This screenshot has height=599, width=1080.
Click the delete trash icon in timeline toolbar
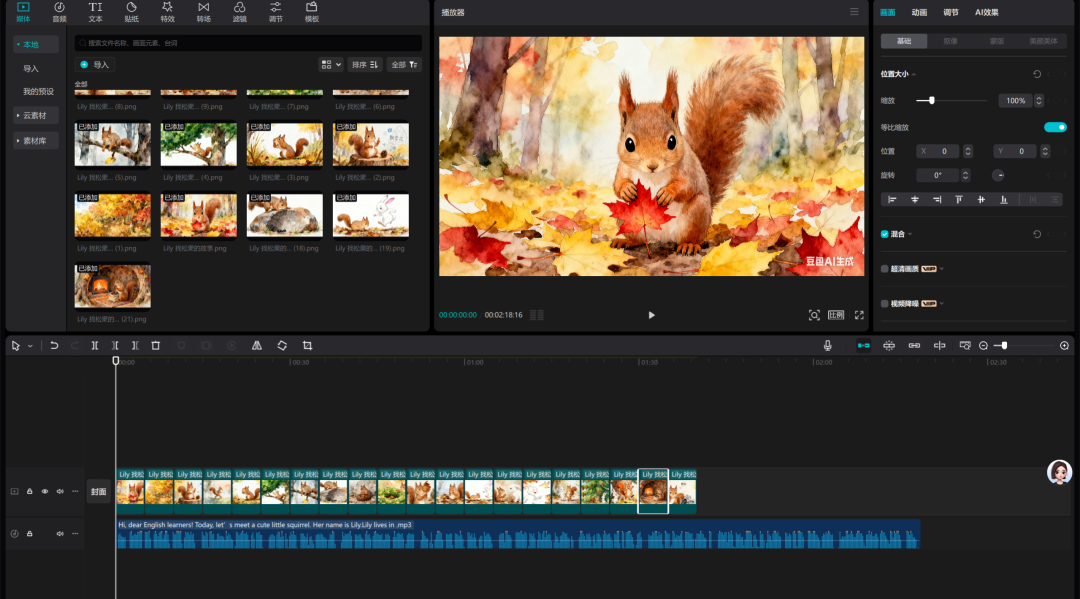[155, 345]
